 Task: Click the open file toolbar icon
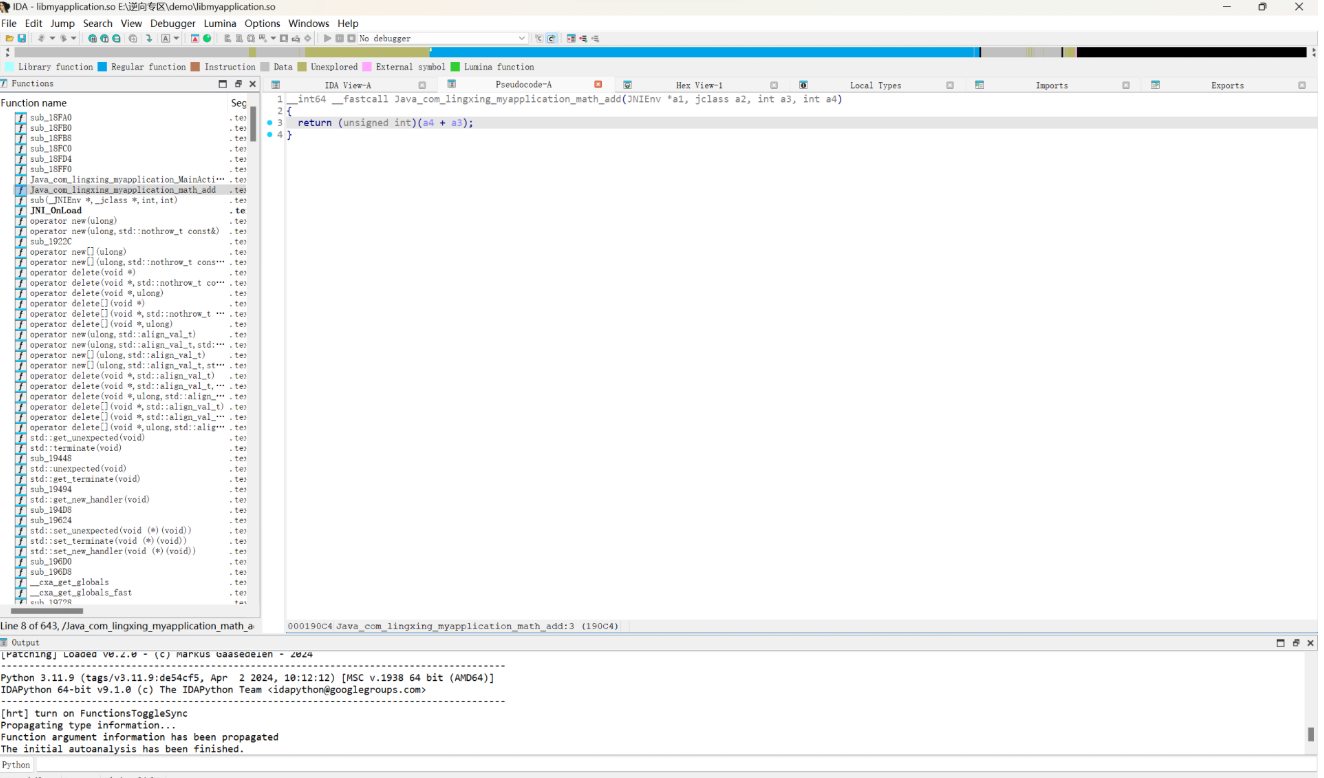pyautogui.click(x=9, y=38)
